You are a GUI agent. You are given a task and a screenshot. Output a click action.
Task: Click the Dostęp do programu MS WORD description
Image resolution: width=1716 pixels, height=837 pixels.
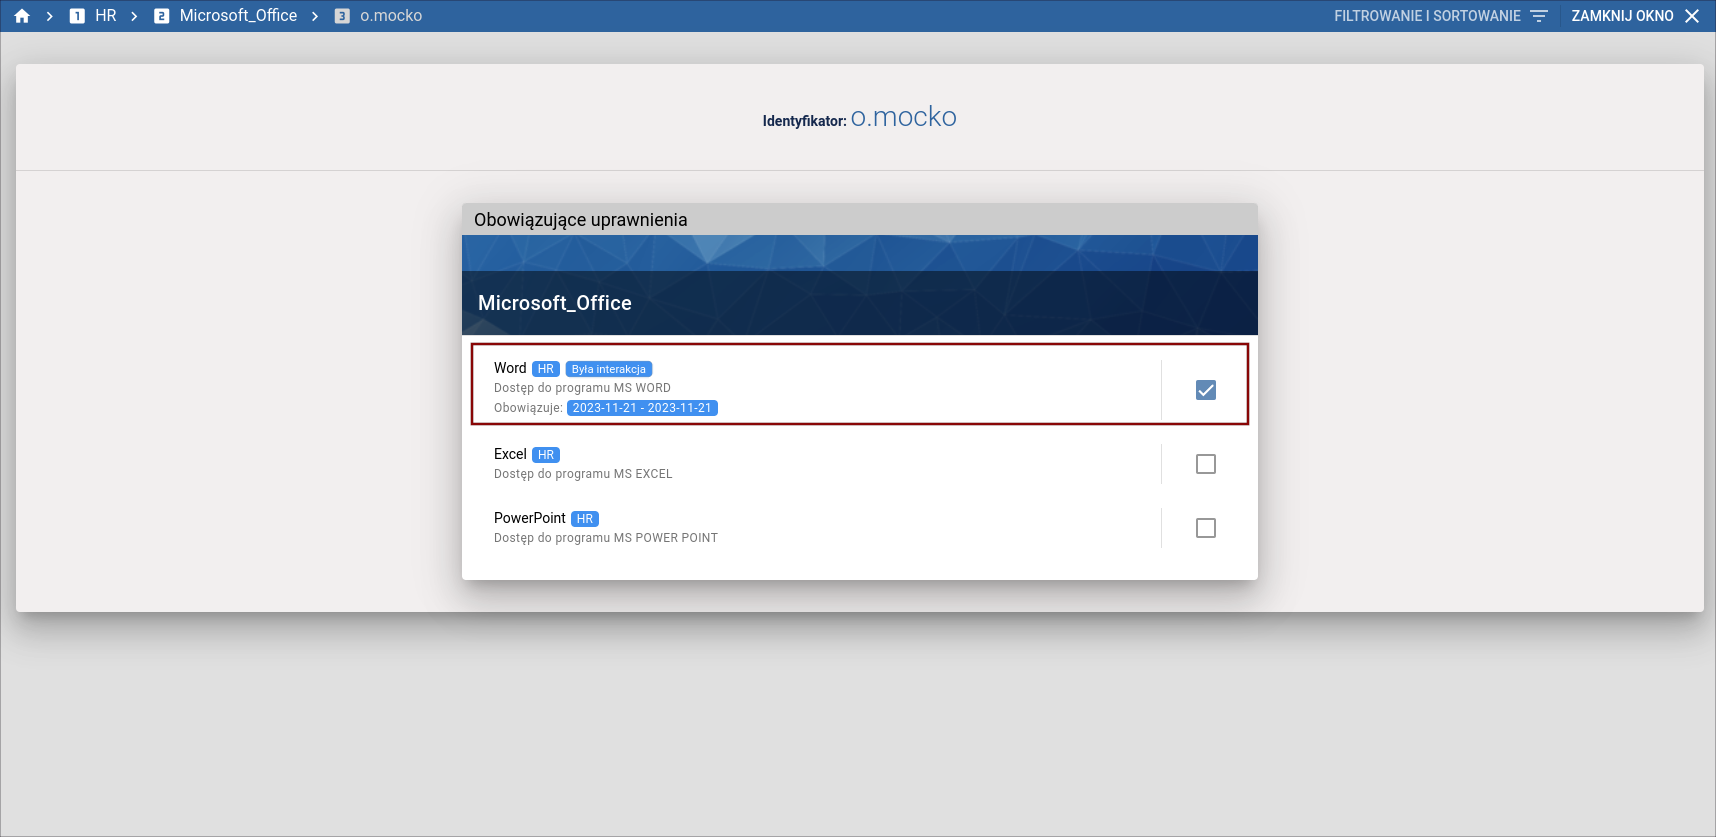pyautogui.click(x=582, y=388)
